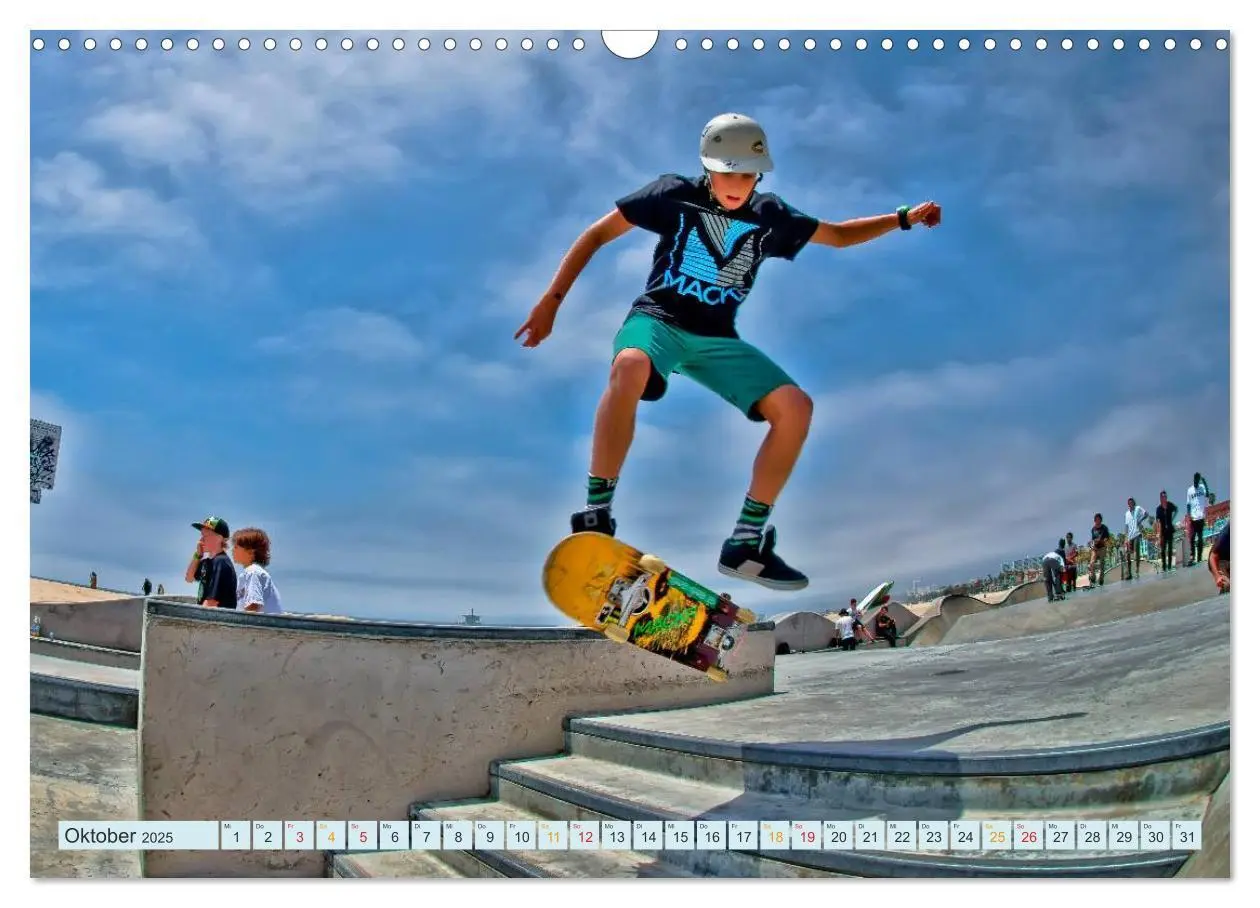Select day 28 in the date row
The height and width of the screenshot is (908, 1260).
point(1093,836)
